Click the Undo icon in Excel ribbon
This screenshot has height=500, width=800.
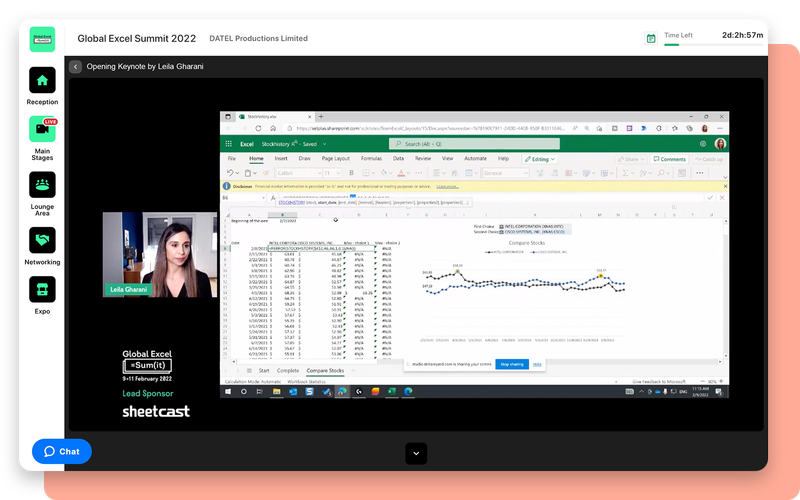(230, 173)
